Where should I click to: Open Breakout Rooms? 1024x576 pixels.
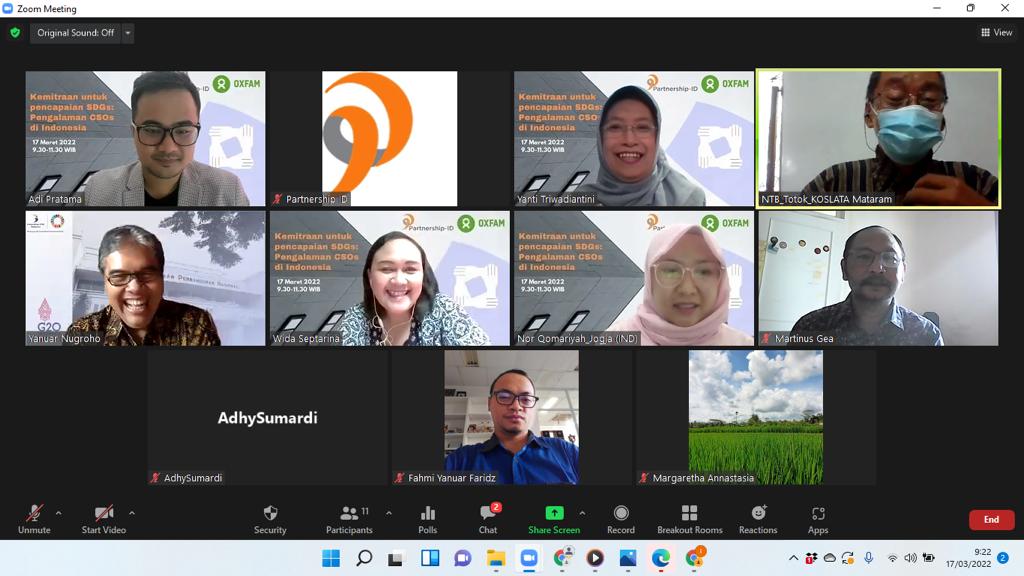689,518
